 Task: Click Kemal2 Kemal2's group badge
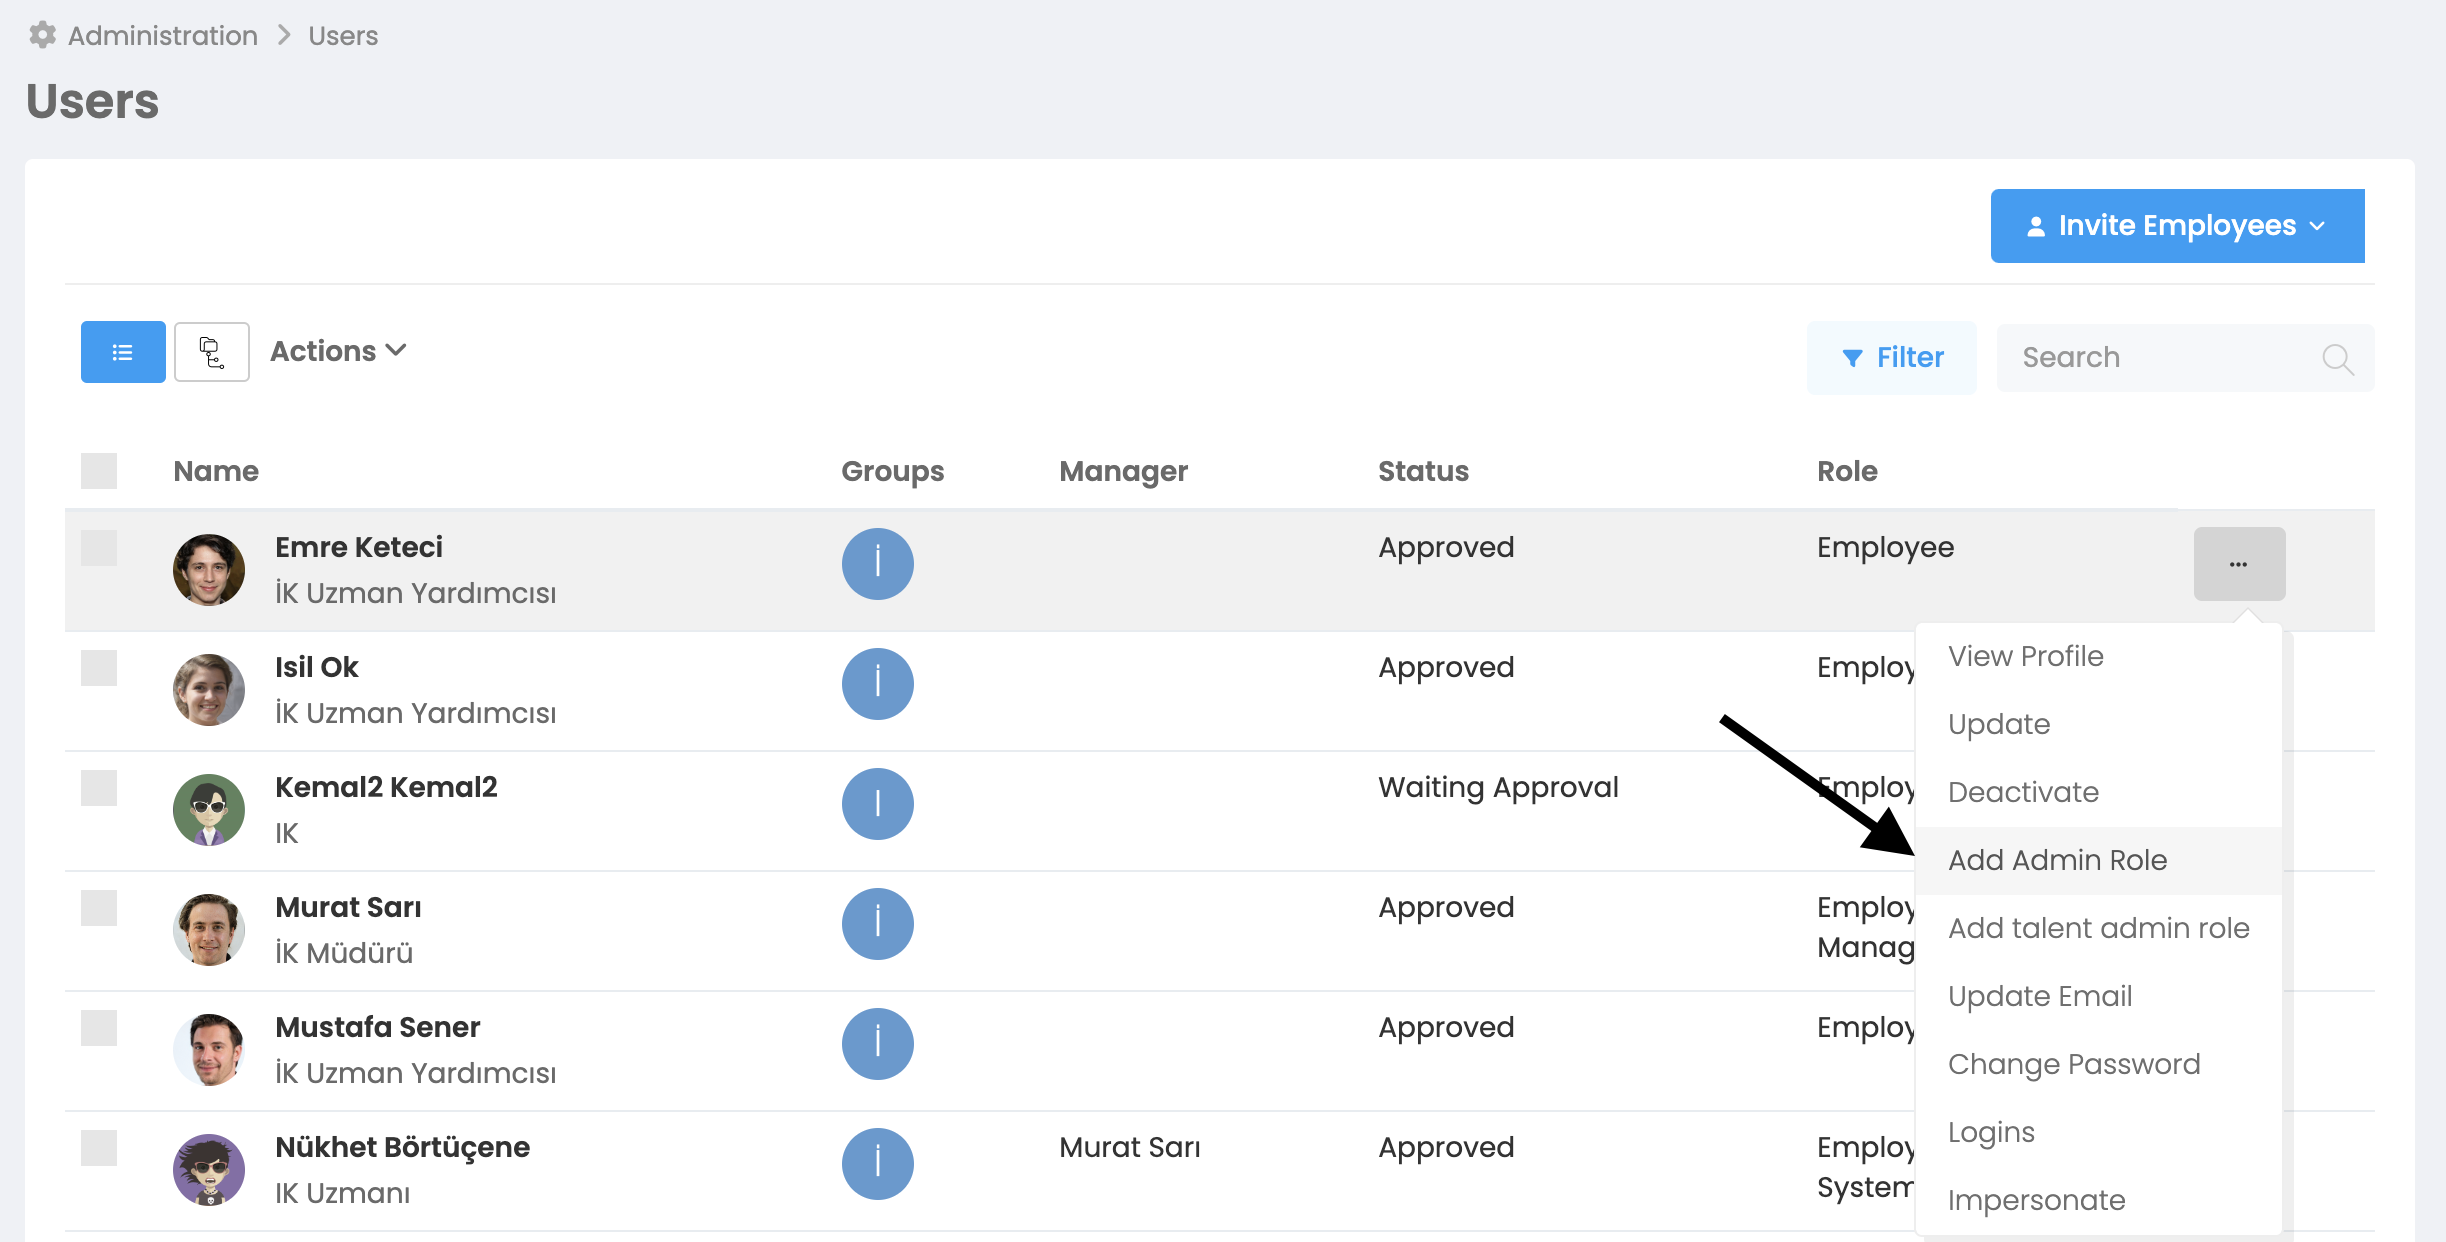[877, 804]
